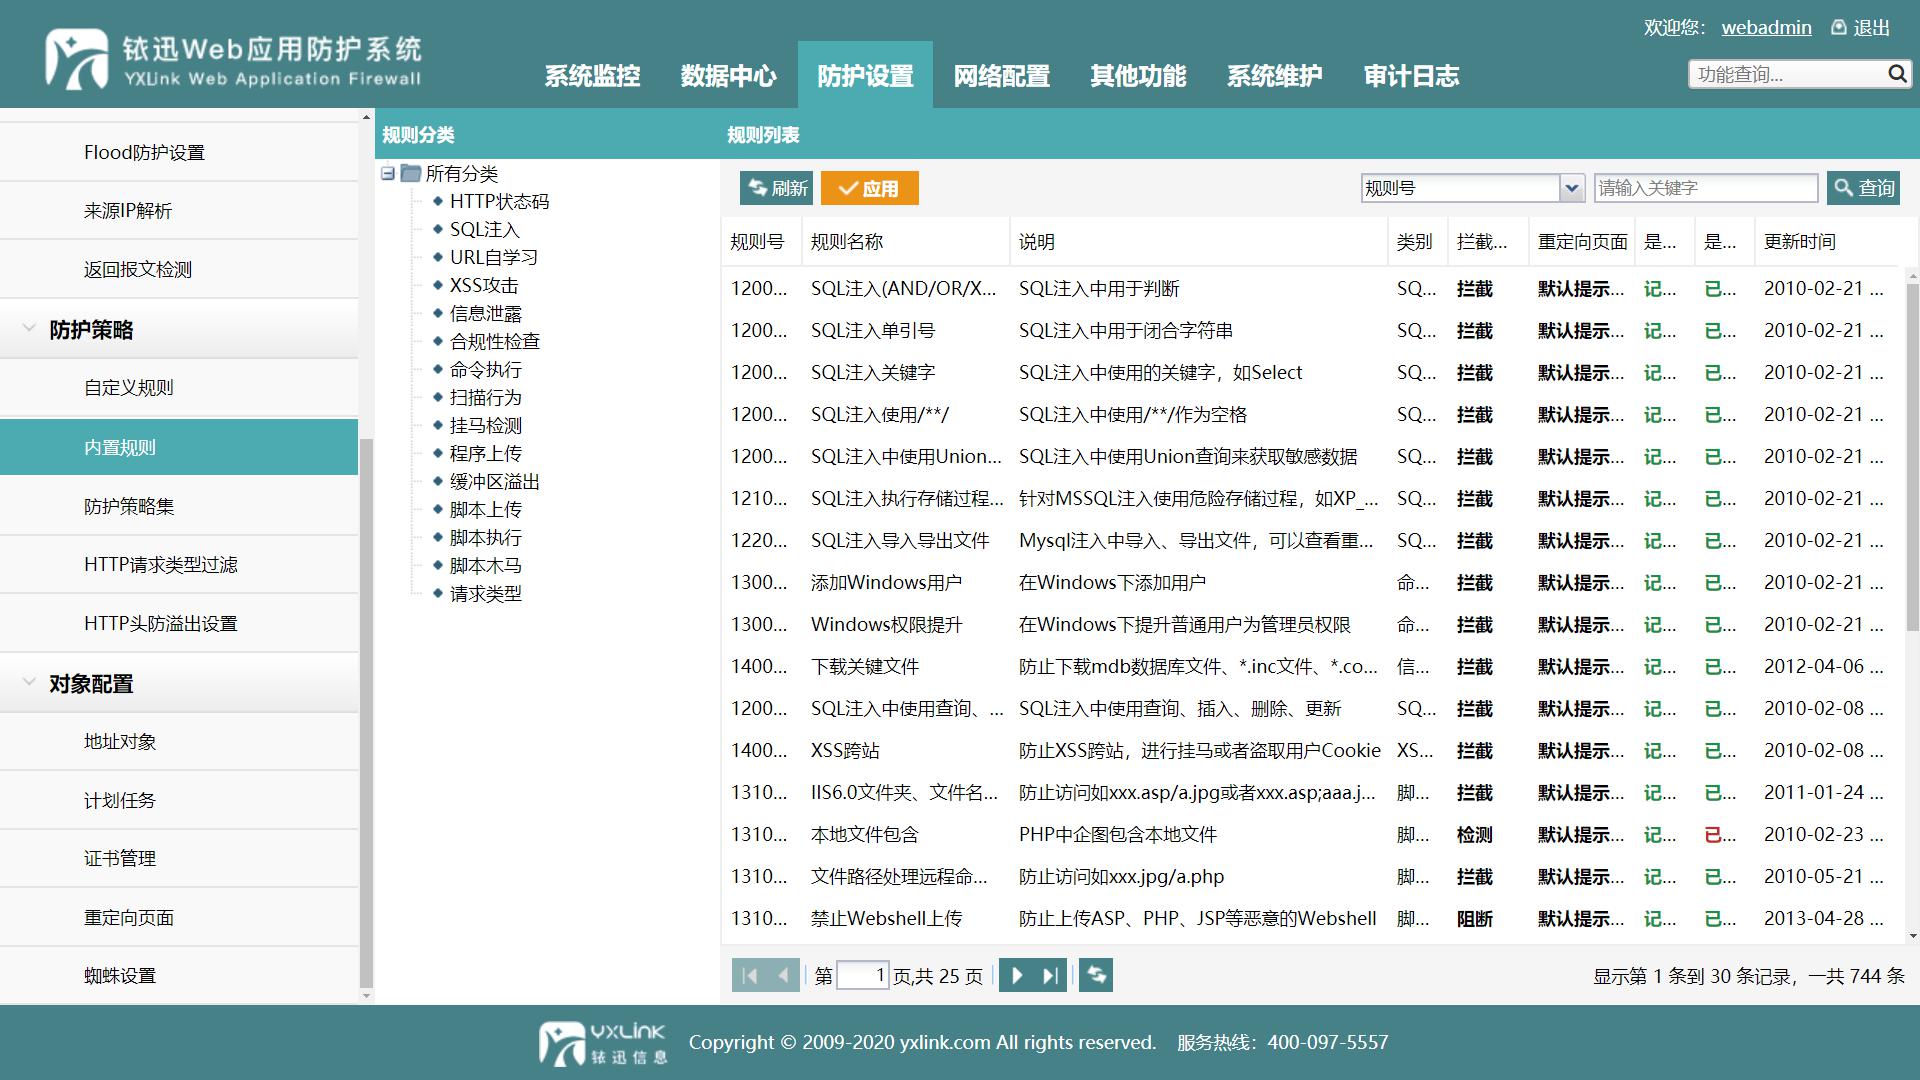The image size is (1920, 1080).
Task: Open Flood防护设置 in sidebar
Action: click(x=179, y=152)
